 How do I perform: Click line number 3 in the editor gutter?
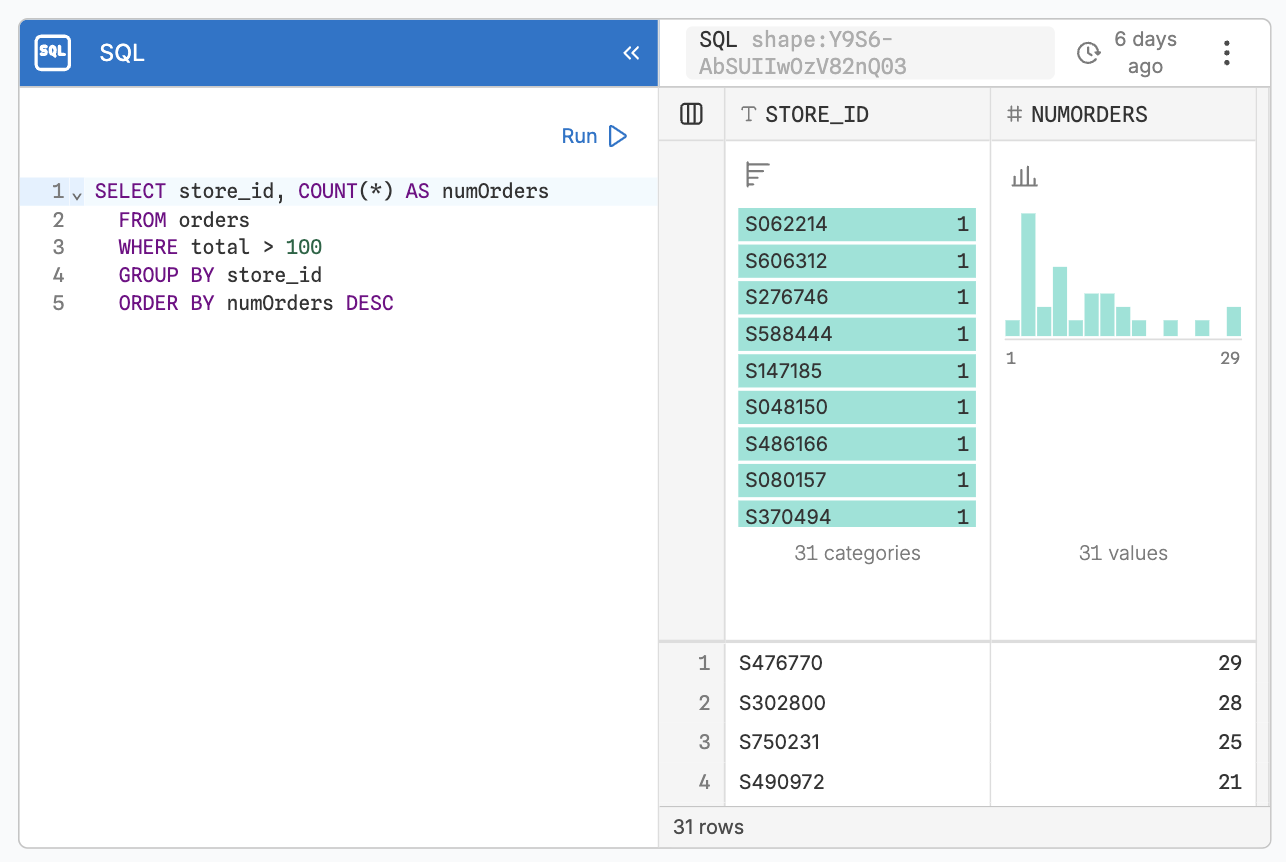click(x=58, y=247)
